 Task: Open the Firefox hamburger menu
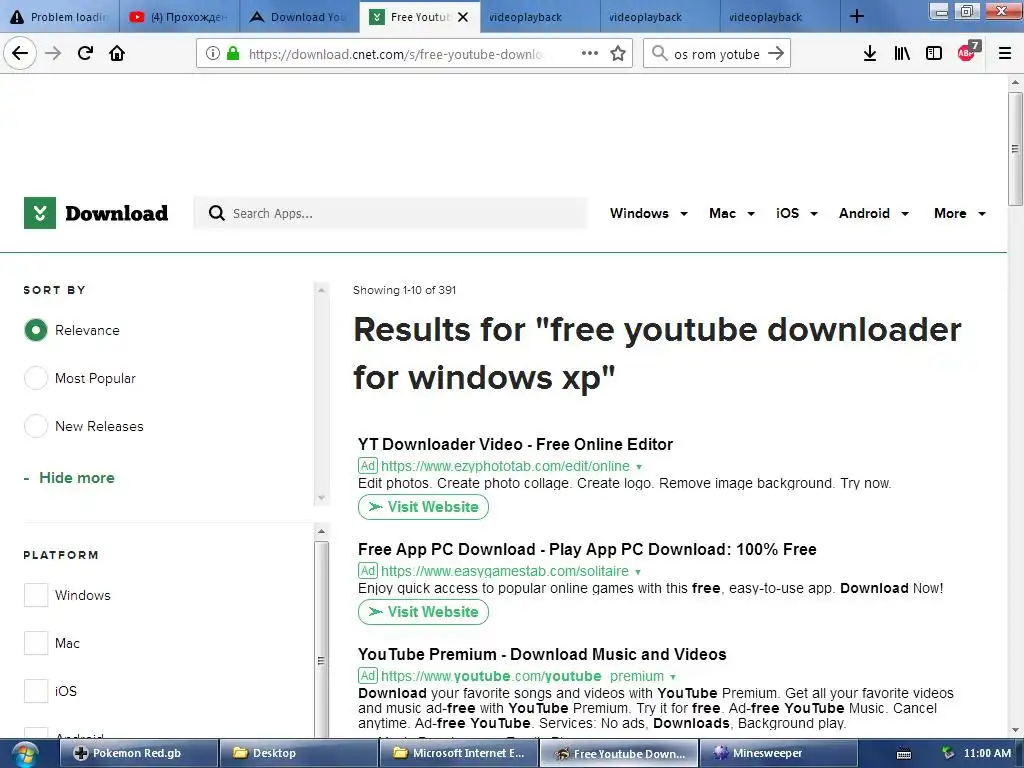coord(1005,53)
